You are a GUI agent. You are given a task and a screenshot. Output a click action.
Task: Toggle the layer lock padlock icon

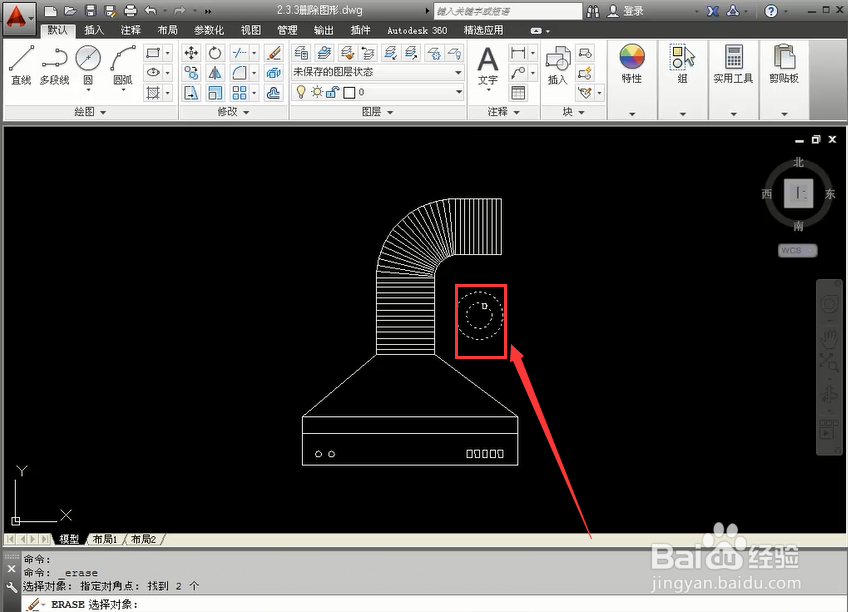click(333, 92)
